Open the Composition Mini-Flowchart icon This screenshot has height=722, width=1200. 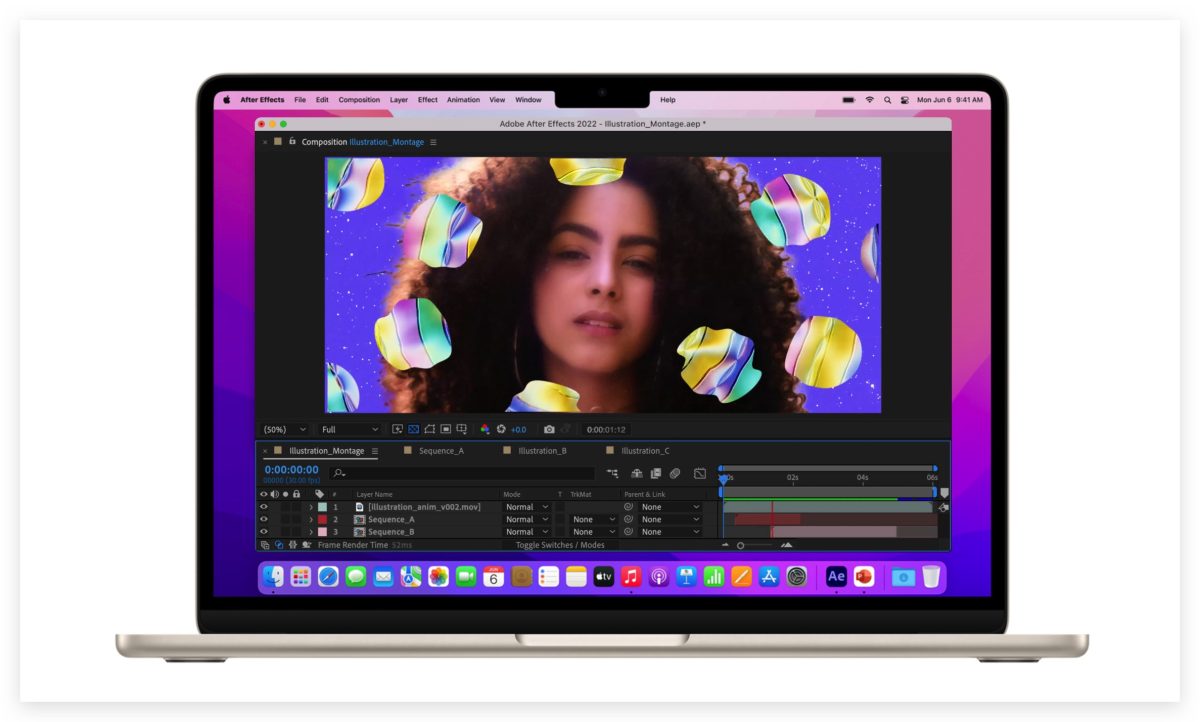pyautogui.click(x=613, y=472)
